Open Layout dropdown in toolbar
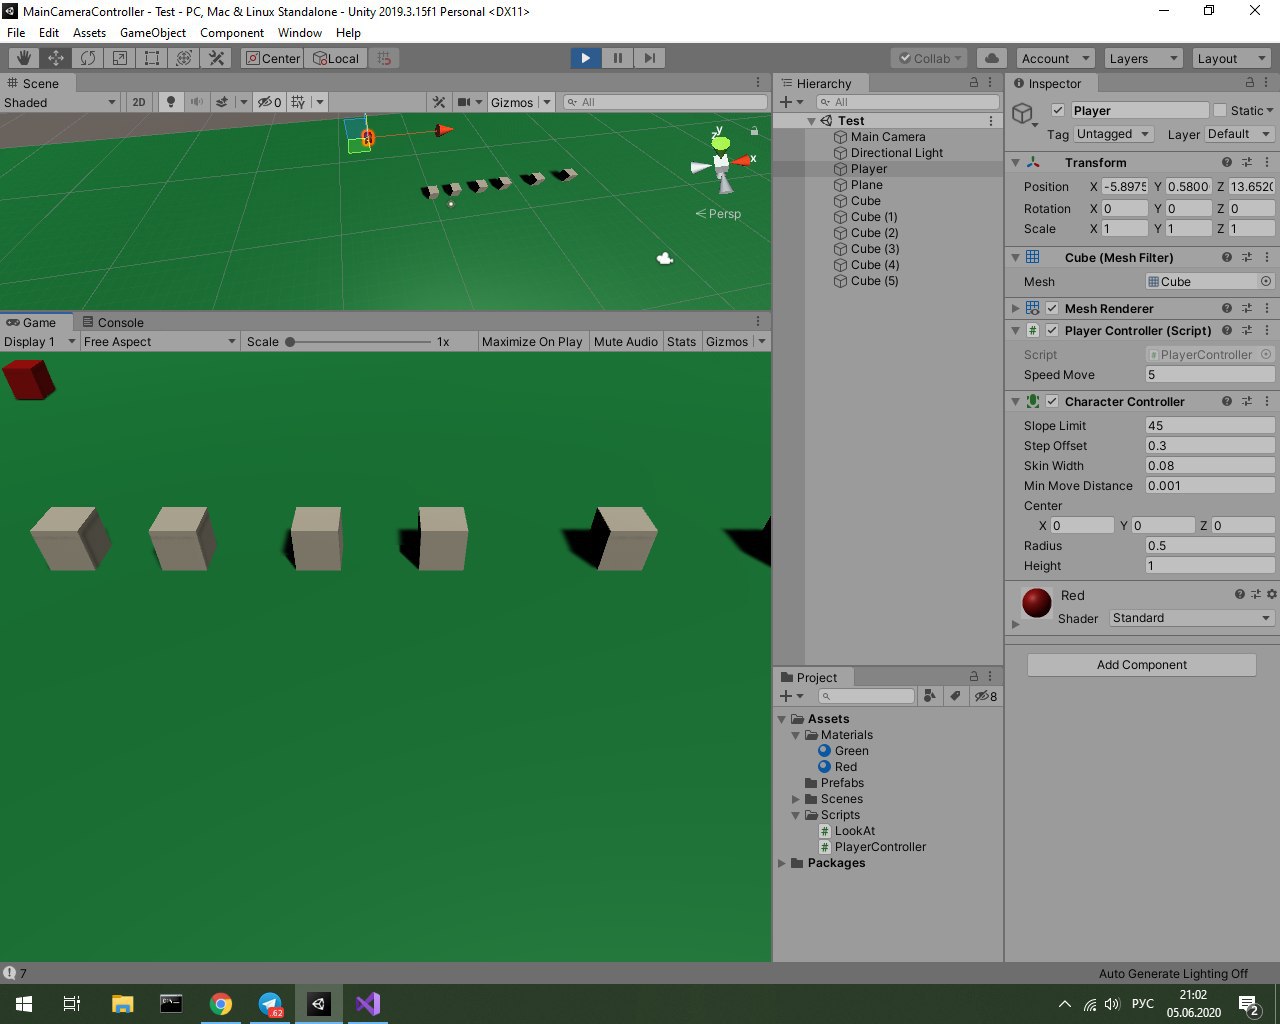 pyautogui.click(x=1231, y=58)
